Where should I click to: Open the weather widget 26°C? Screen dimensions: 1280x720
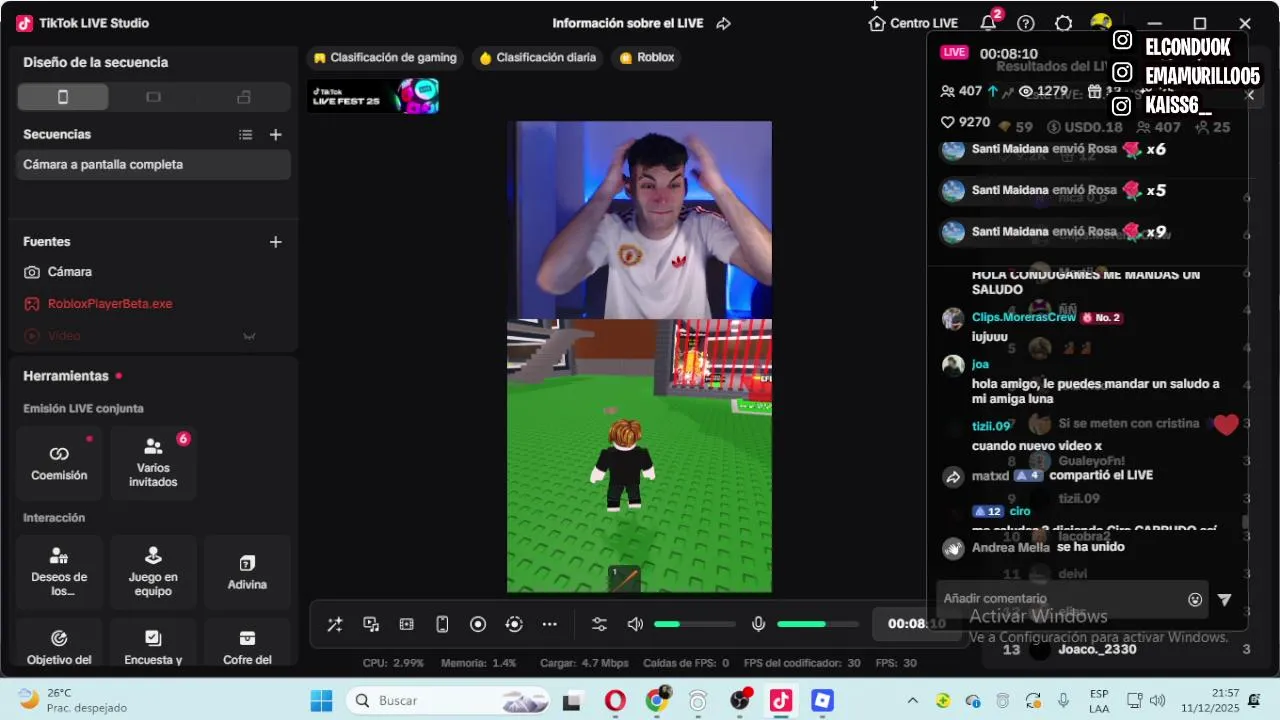(x=73, y=700)
